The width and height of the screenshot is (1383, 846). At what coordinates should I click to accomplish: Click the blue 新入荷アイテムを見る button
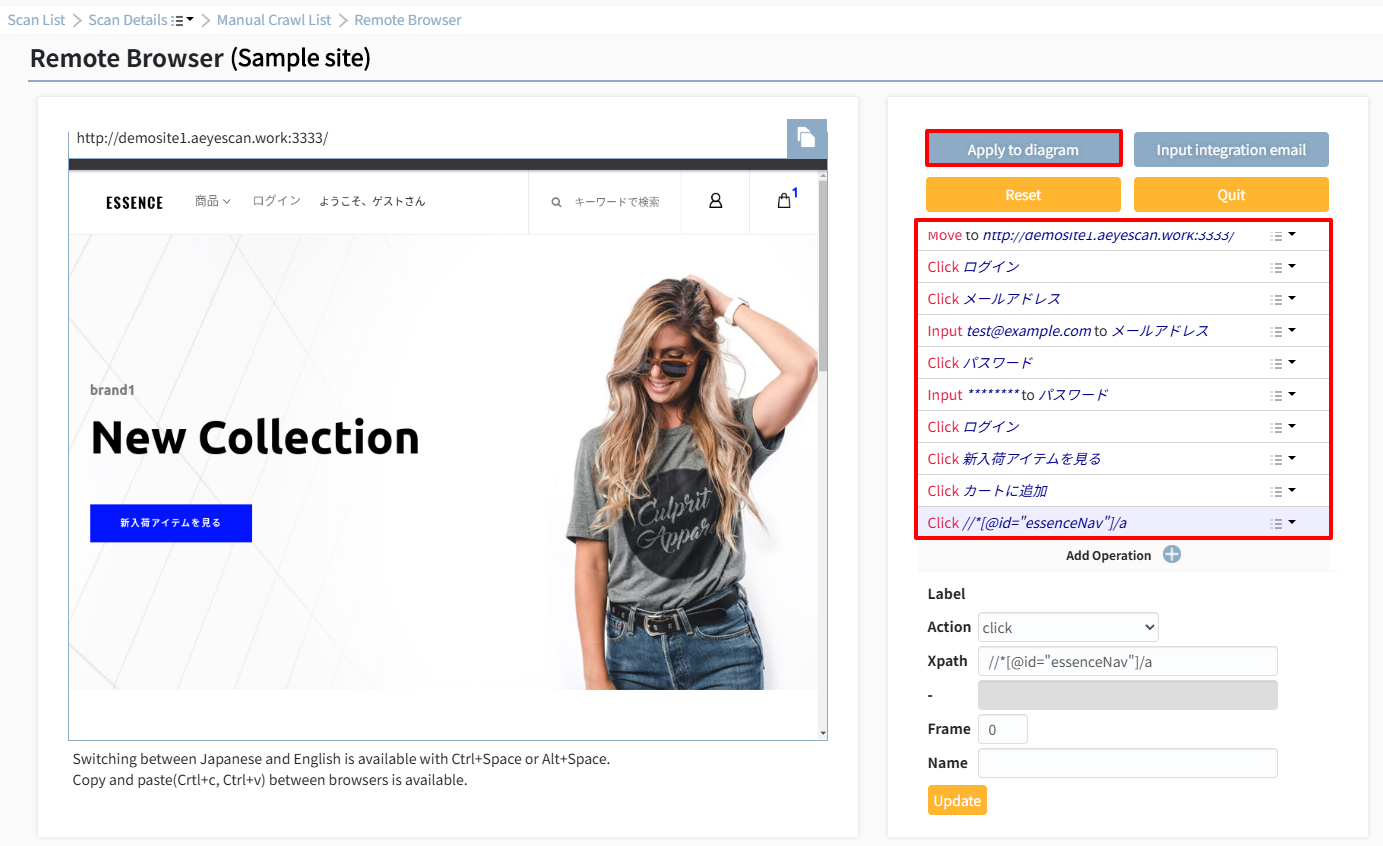point(171,523)
